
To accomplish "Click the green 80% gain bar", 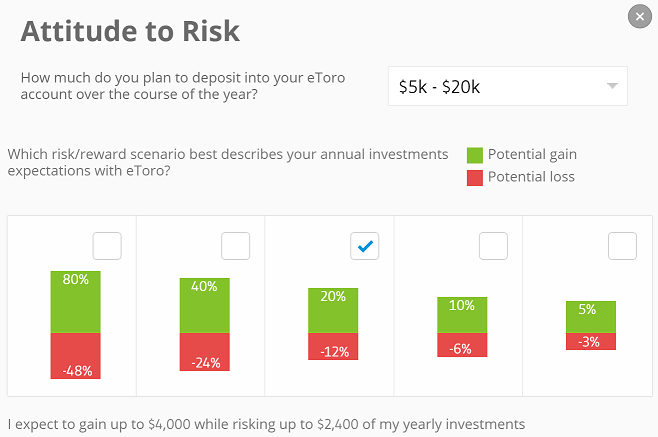I will (x=76, y=302).
